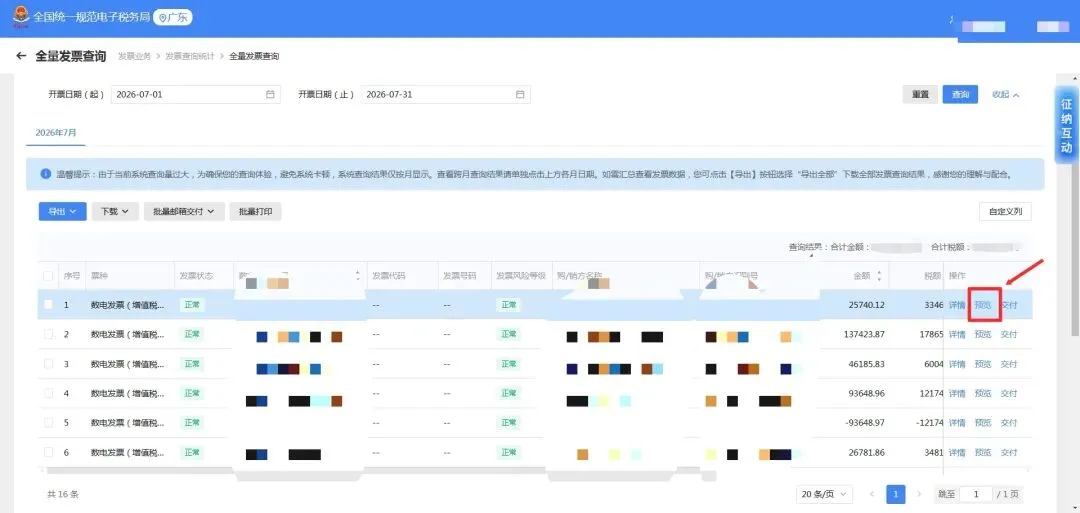Click the back arrow beside 全量发票查询
The height and width of the screenshot is (513, 1080).
(21, 56)
